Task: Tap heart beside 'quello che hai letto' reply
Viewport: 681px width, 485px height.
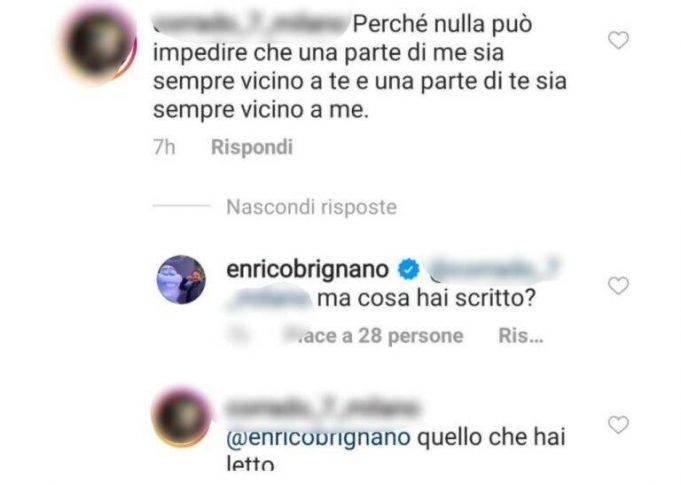Action: [618, 425]
